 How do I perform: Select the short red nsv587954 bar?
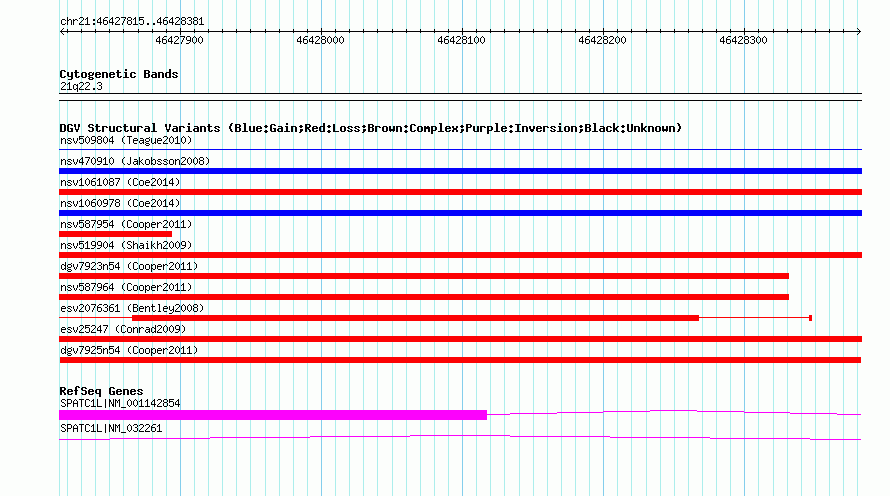[115, 234]
